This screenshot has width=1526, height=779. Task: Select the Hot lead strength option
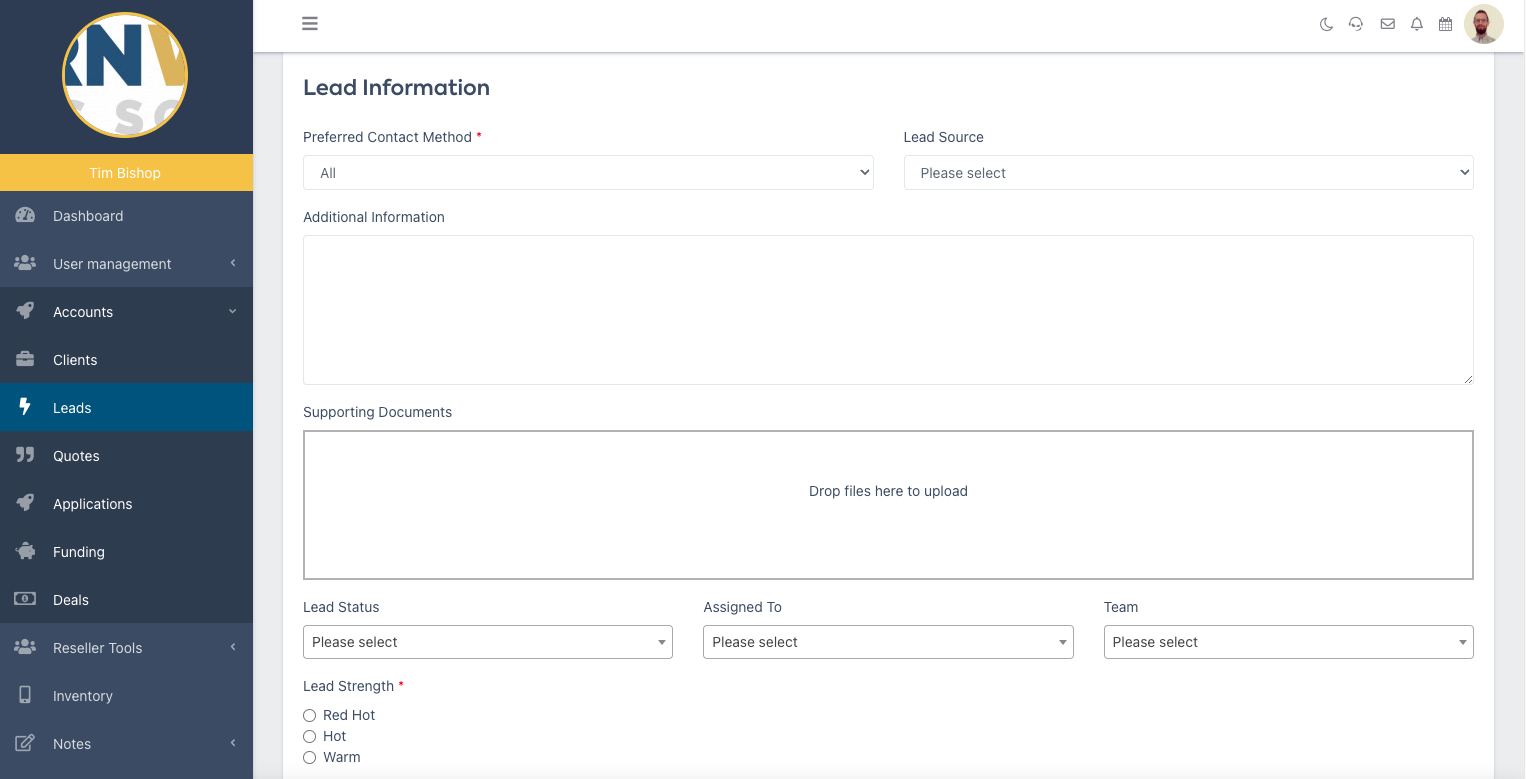click(310, 737)
